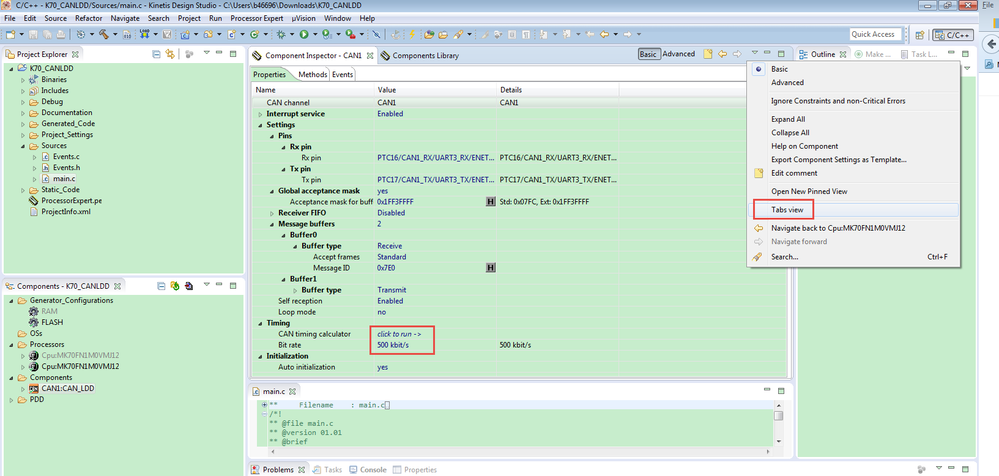Click the yellow note Edit comment icon
The image size is (999, 476).
708,54
